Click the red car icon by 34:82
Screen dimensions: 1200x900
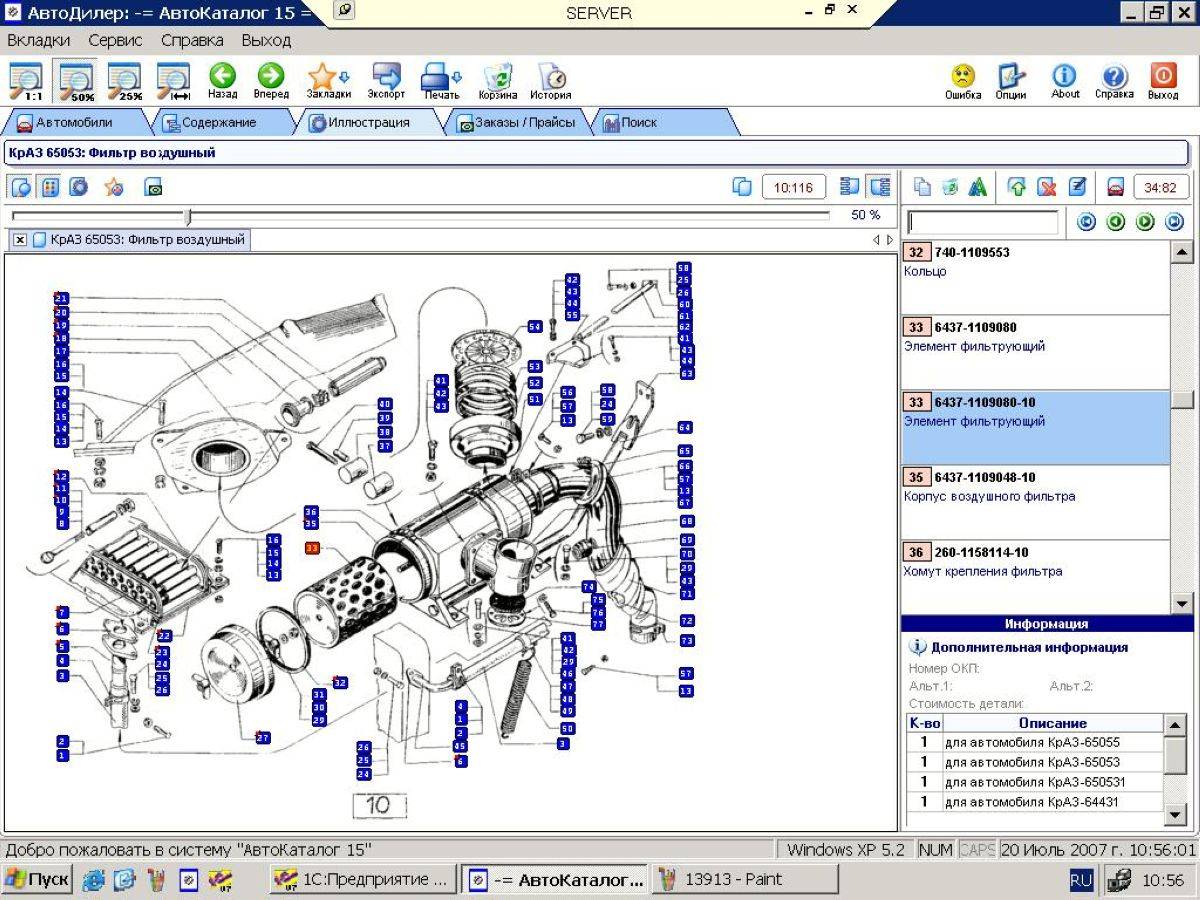(1116, 187)
